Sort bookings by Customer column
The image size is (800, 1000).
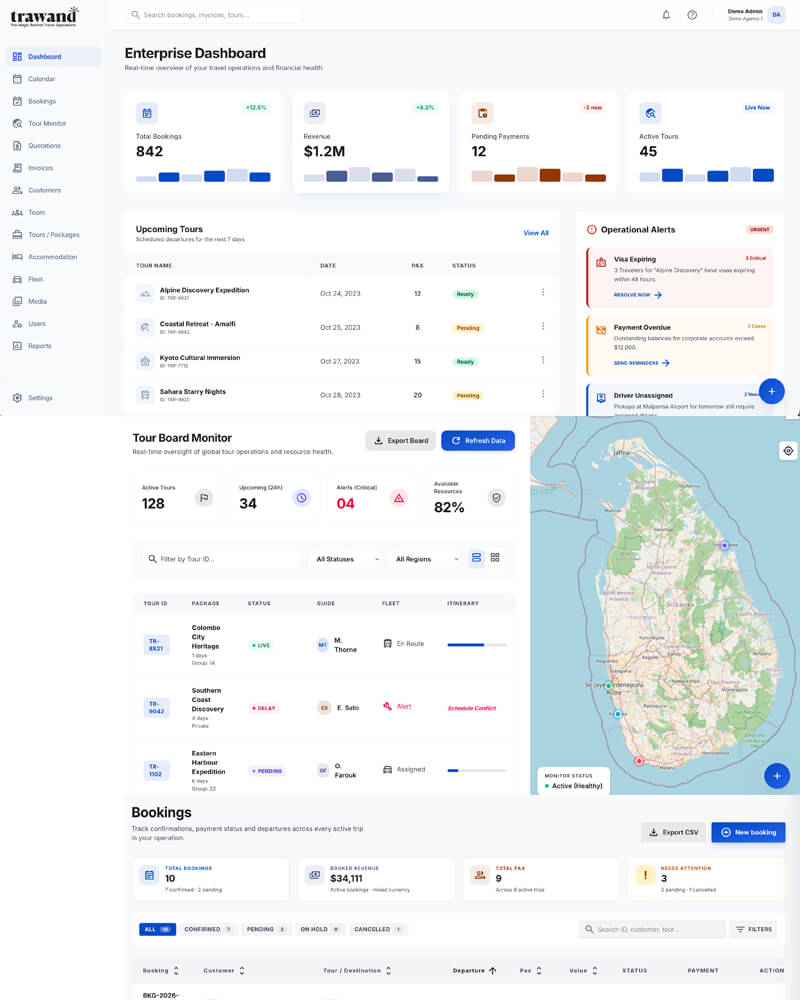click(224, 971)
